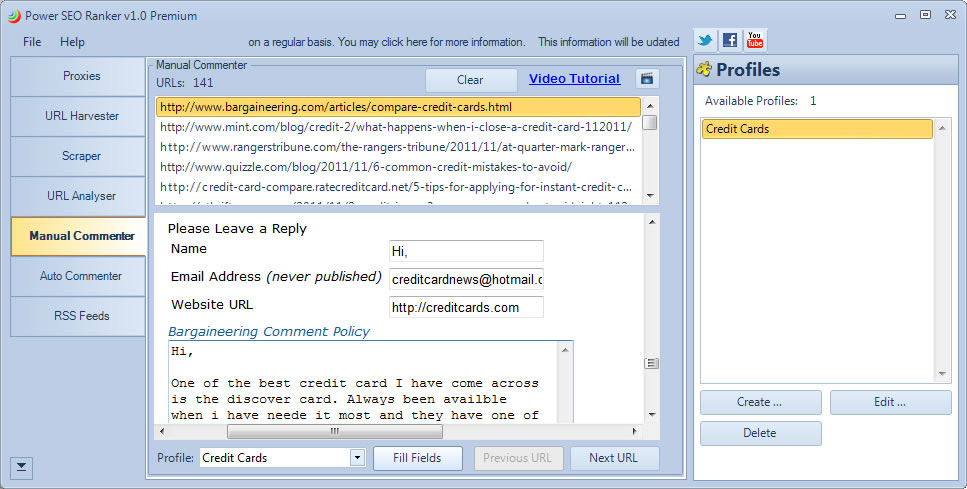Switch to the RSS Feeds tab
This screenshot has height=489, width=967.
[78, 316]
